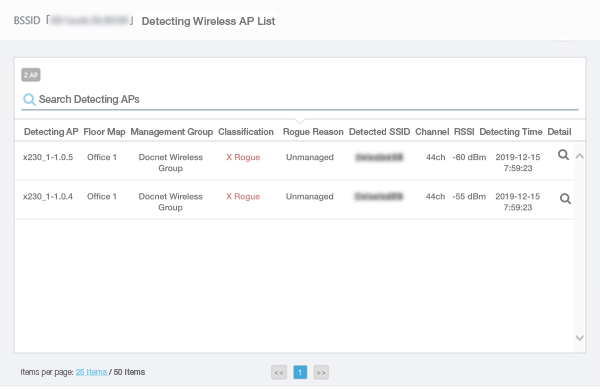Click scroll up arrow in list scrollbar
Viewport: 600px width, 389px height.
pyautogui.click(x=580, y=156)
